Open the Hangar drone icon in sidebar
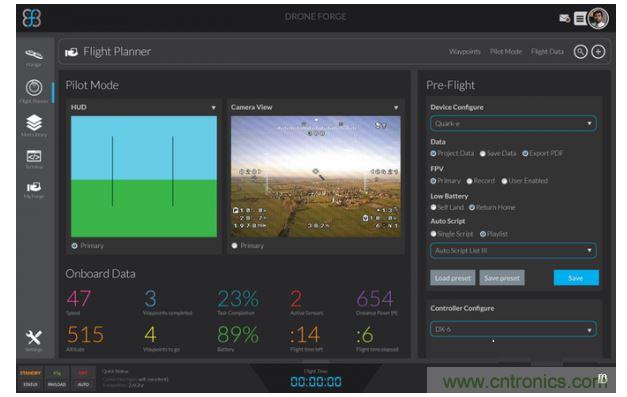627x397 pixels. 34,54
